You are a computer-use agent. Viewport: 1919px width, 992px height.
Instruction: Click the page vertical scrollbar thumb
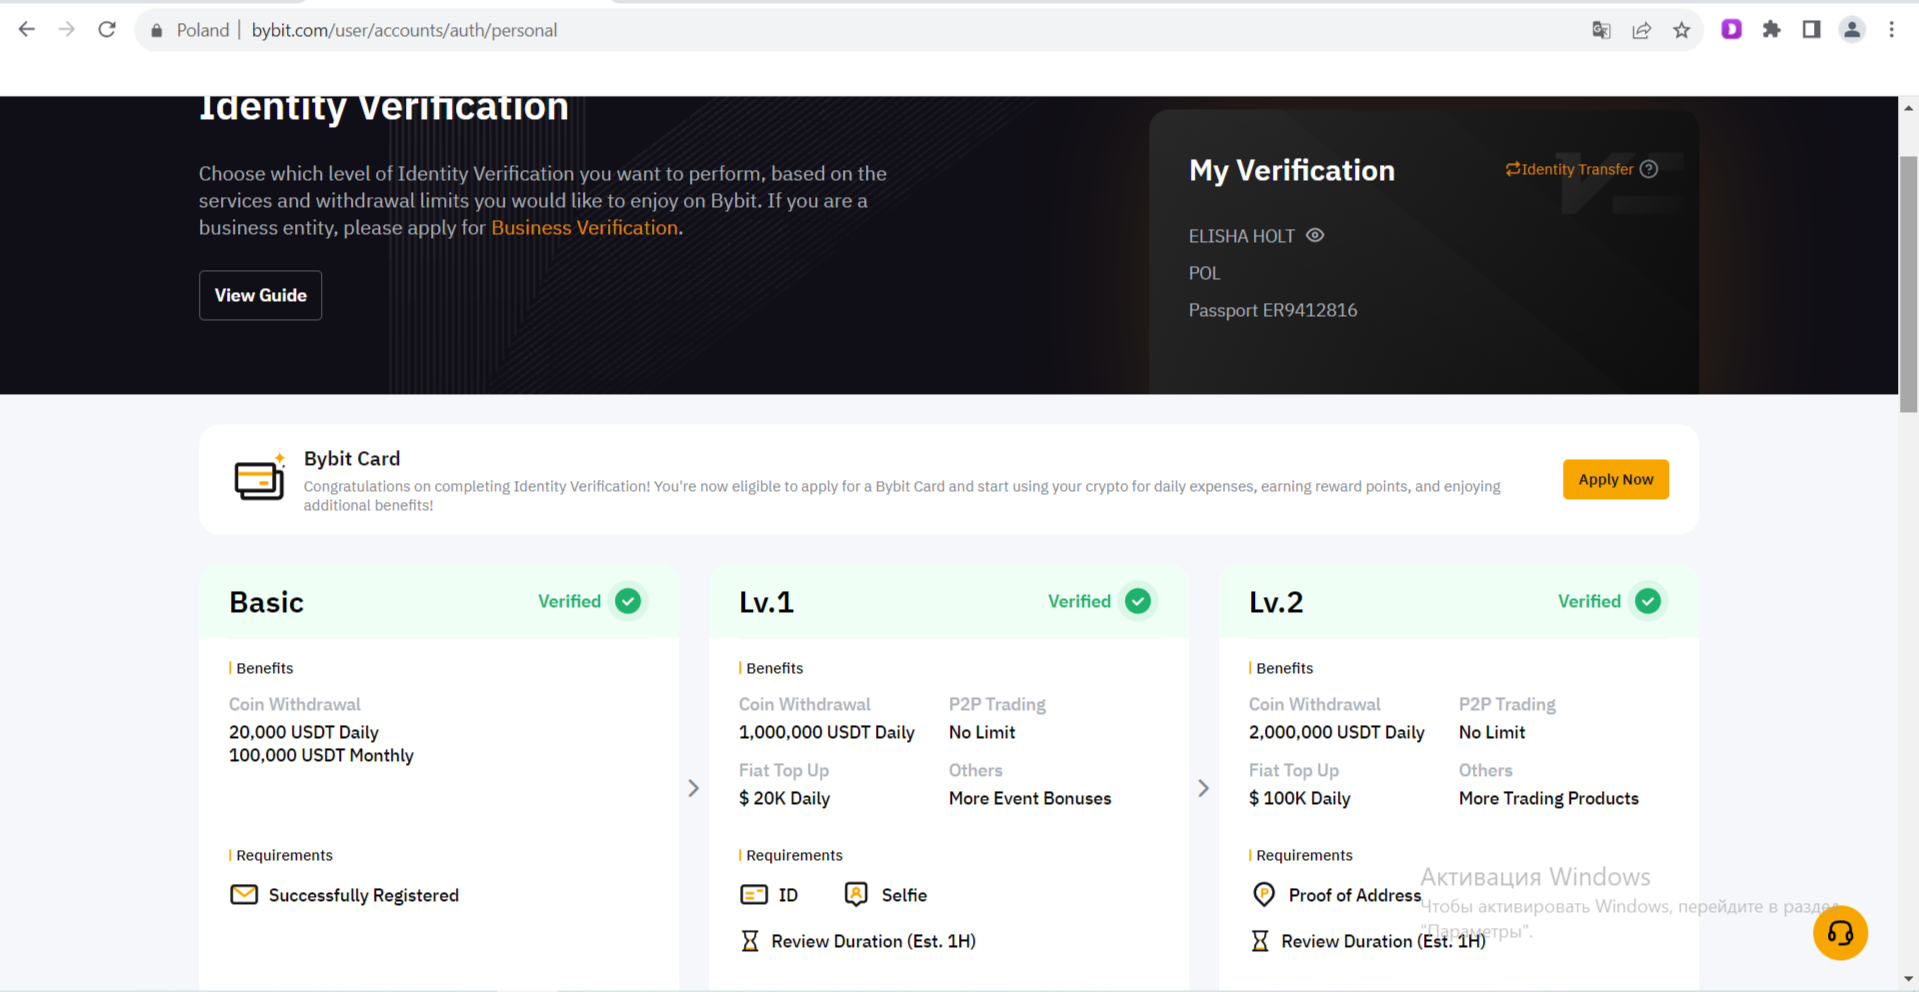[1908, 283]
